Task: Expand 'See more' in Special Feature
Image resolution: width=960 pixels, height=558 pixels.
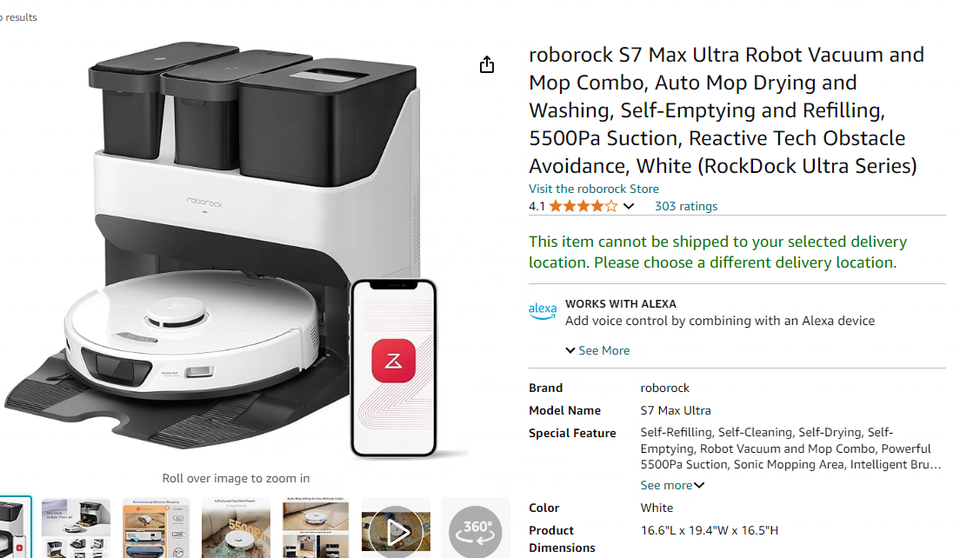Action: pos(672,485)
